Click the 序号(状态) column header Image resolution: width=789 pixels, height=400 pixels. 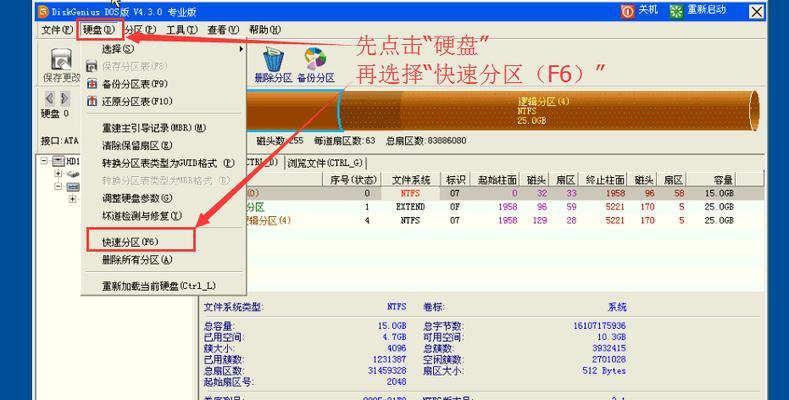[353, 180]
